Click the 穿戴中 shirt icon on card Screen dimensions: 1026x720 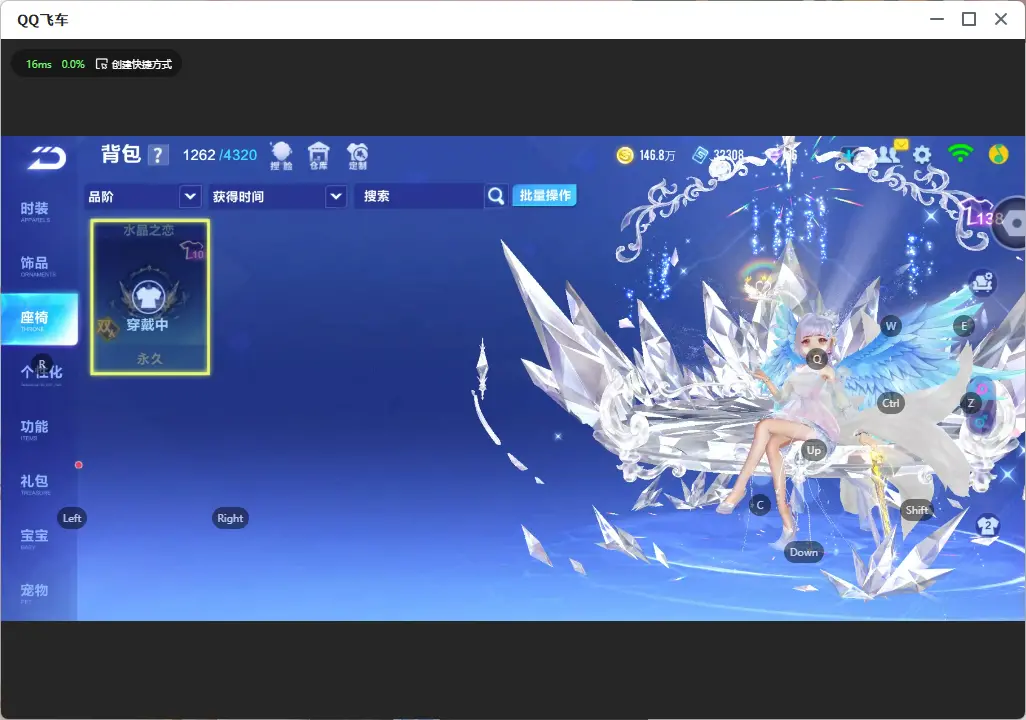tap(149, 297)
